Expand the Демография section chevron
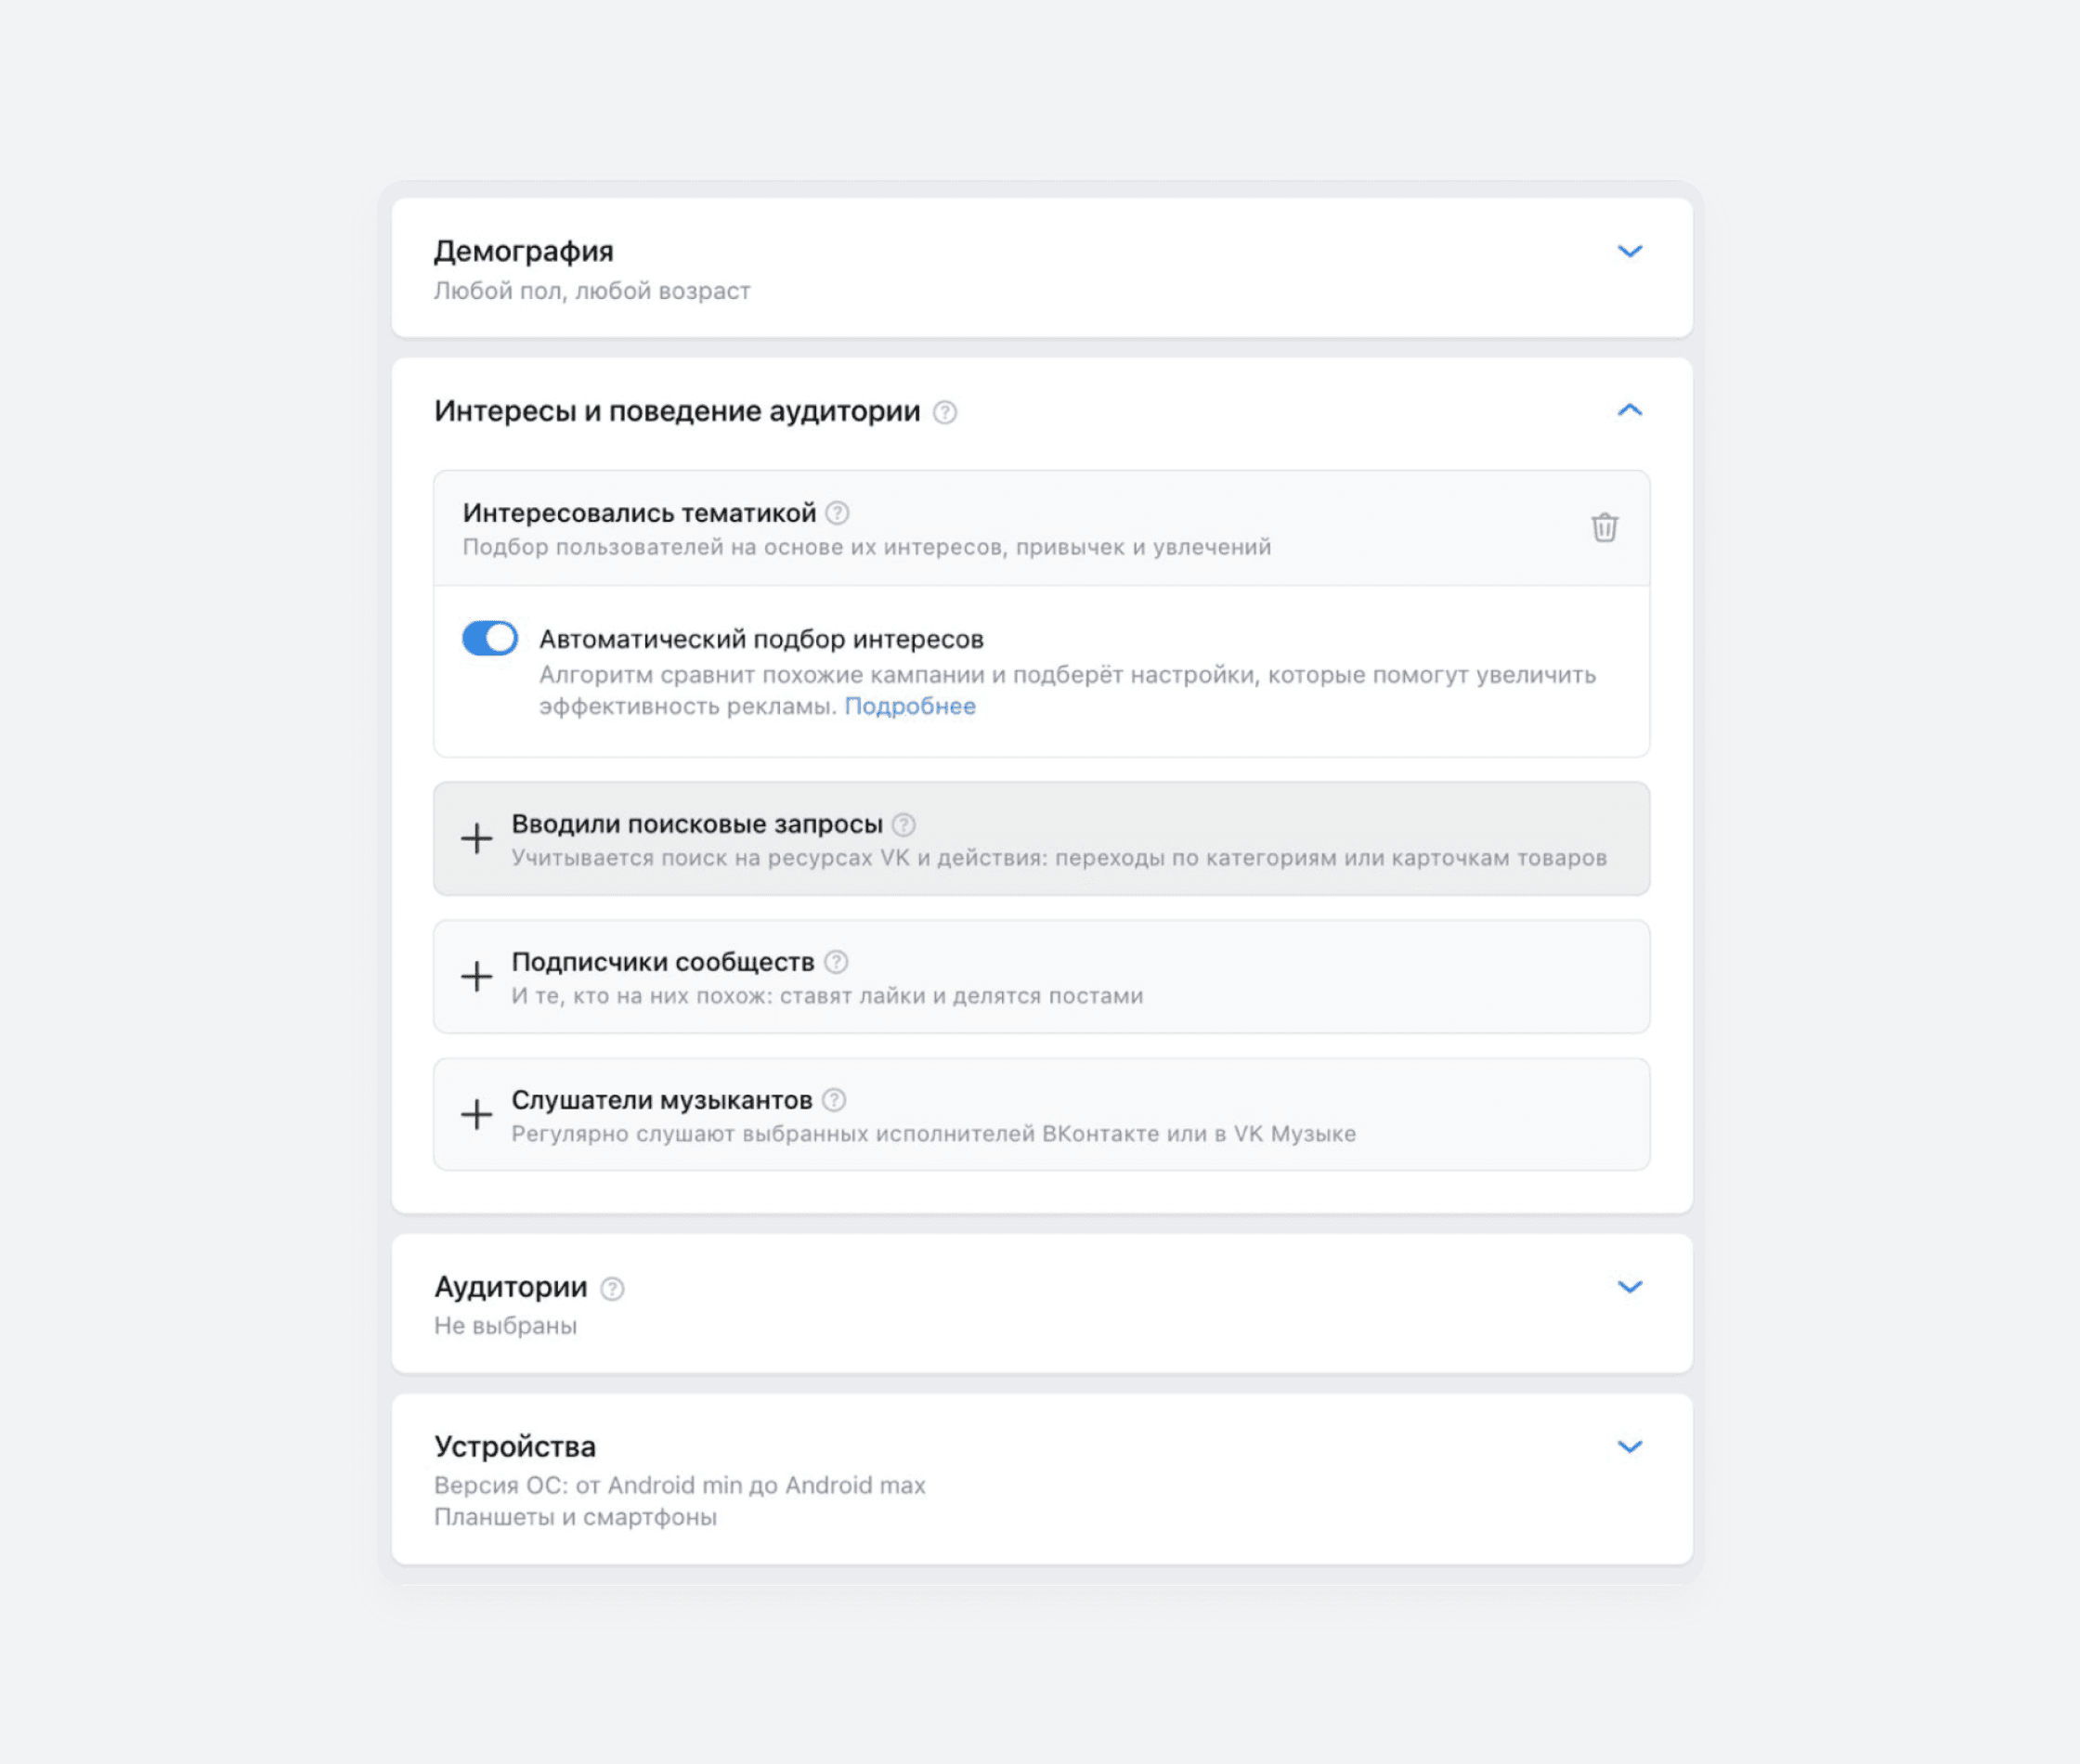 pyautogui.click(x=1629, y=251)
